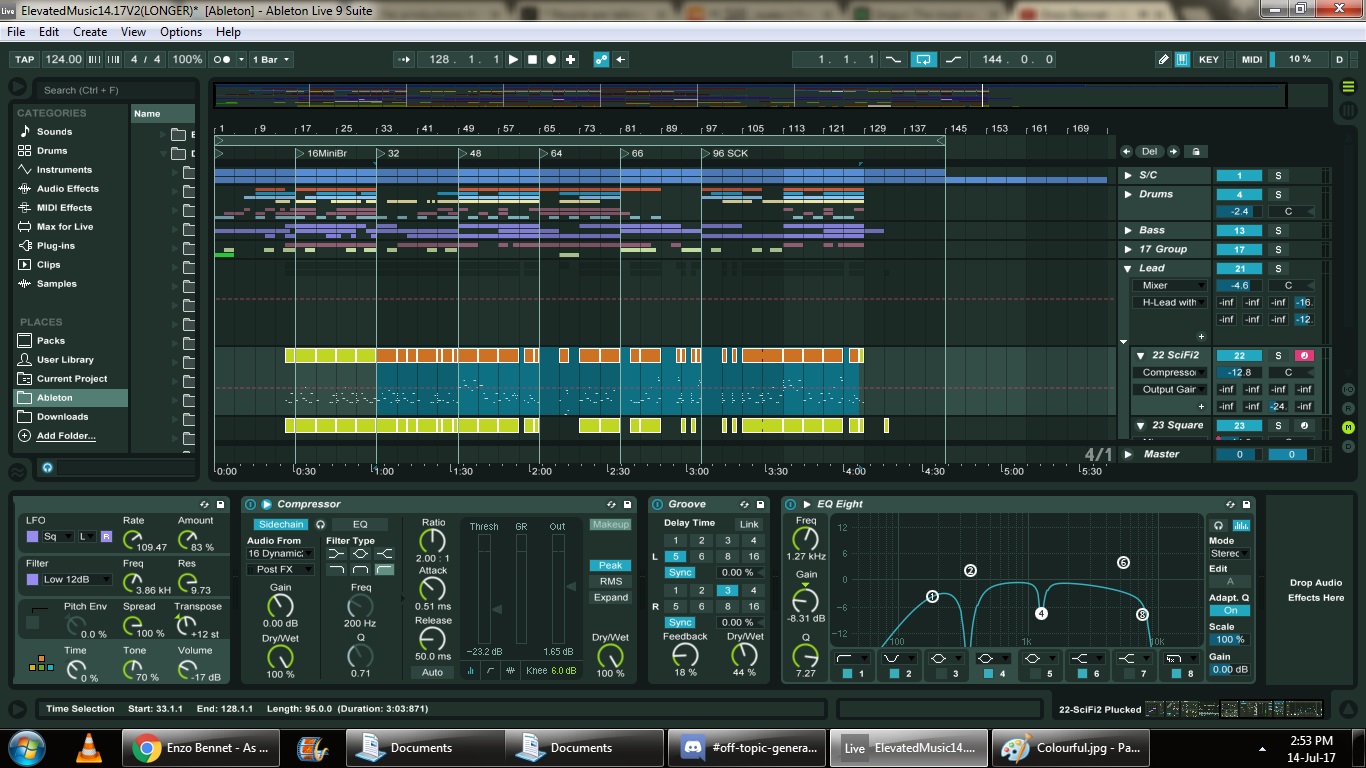Adjust the EQ Eight Freq knob
This screenshot has height=768, width=1366.
(x=805, y=540)
